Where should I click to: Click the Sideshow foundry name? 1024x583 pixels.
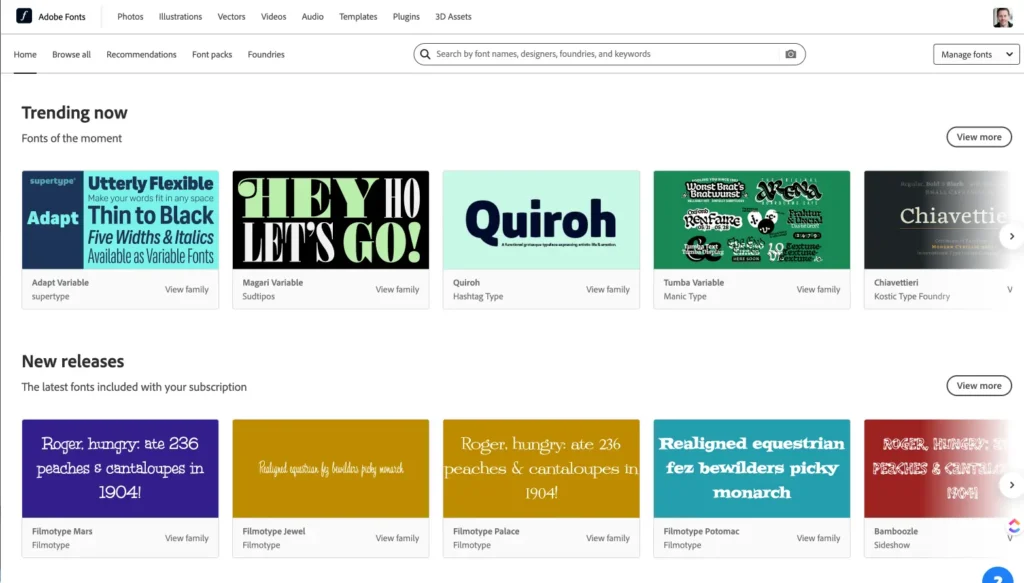point(891,545)
